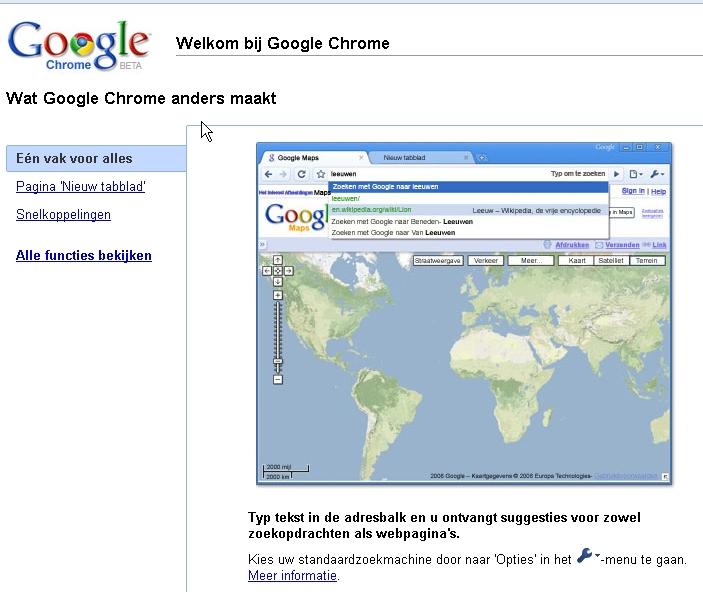
Task: Click the map pan up arrow
Action: tap(278, 260)
